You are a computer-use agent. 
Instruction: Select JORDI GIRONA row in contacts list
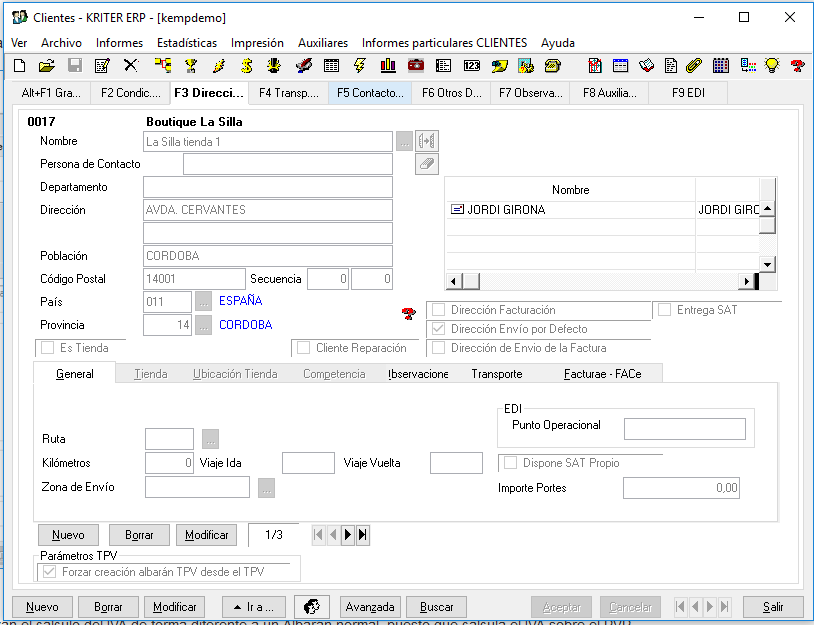tap(603, 210)
